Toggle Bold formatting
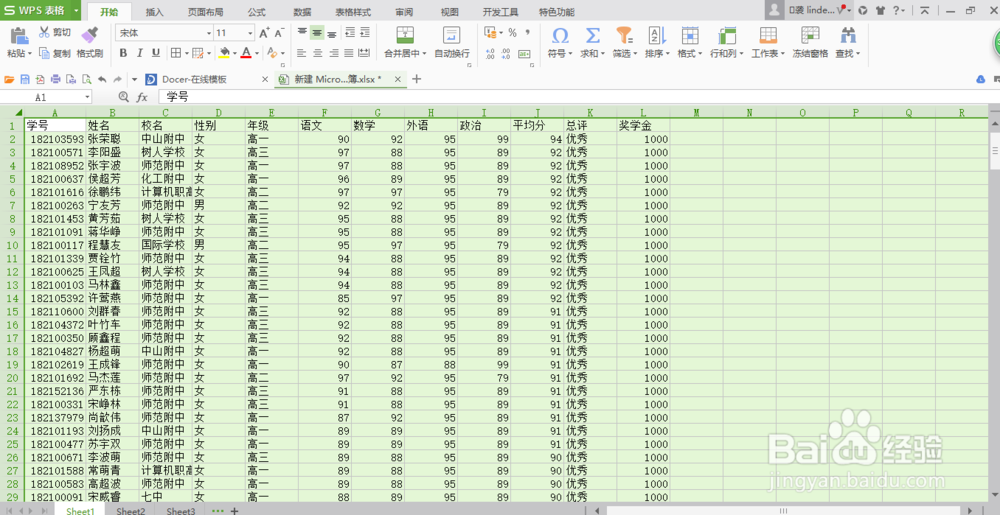Viewport: 1000px width, 515px height. click(123, 53)
